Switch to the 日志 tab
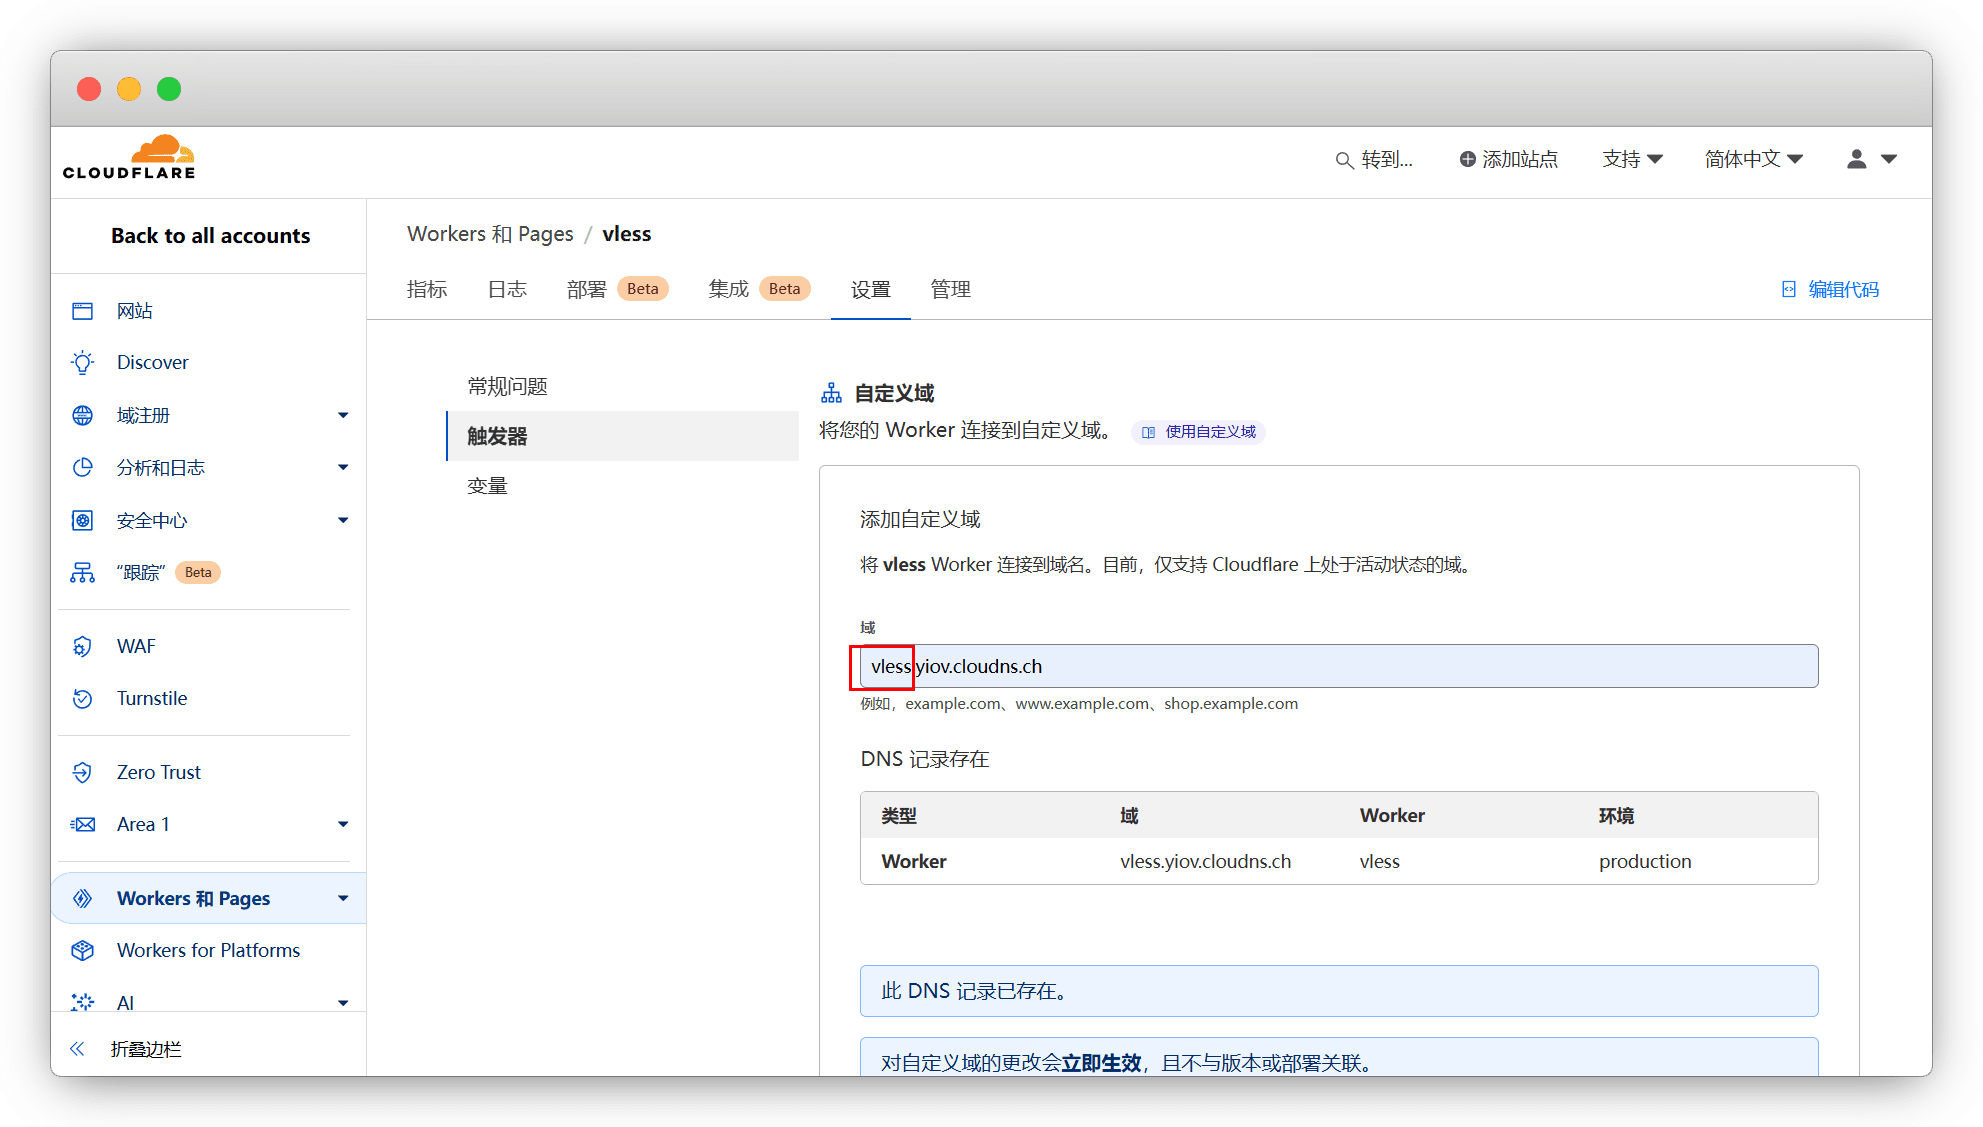 click(507, 289)
